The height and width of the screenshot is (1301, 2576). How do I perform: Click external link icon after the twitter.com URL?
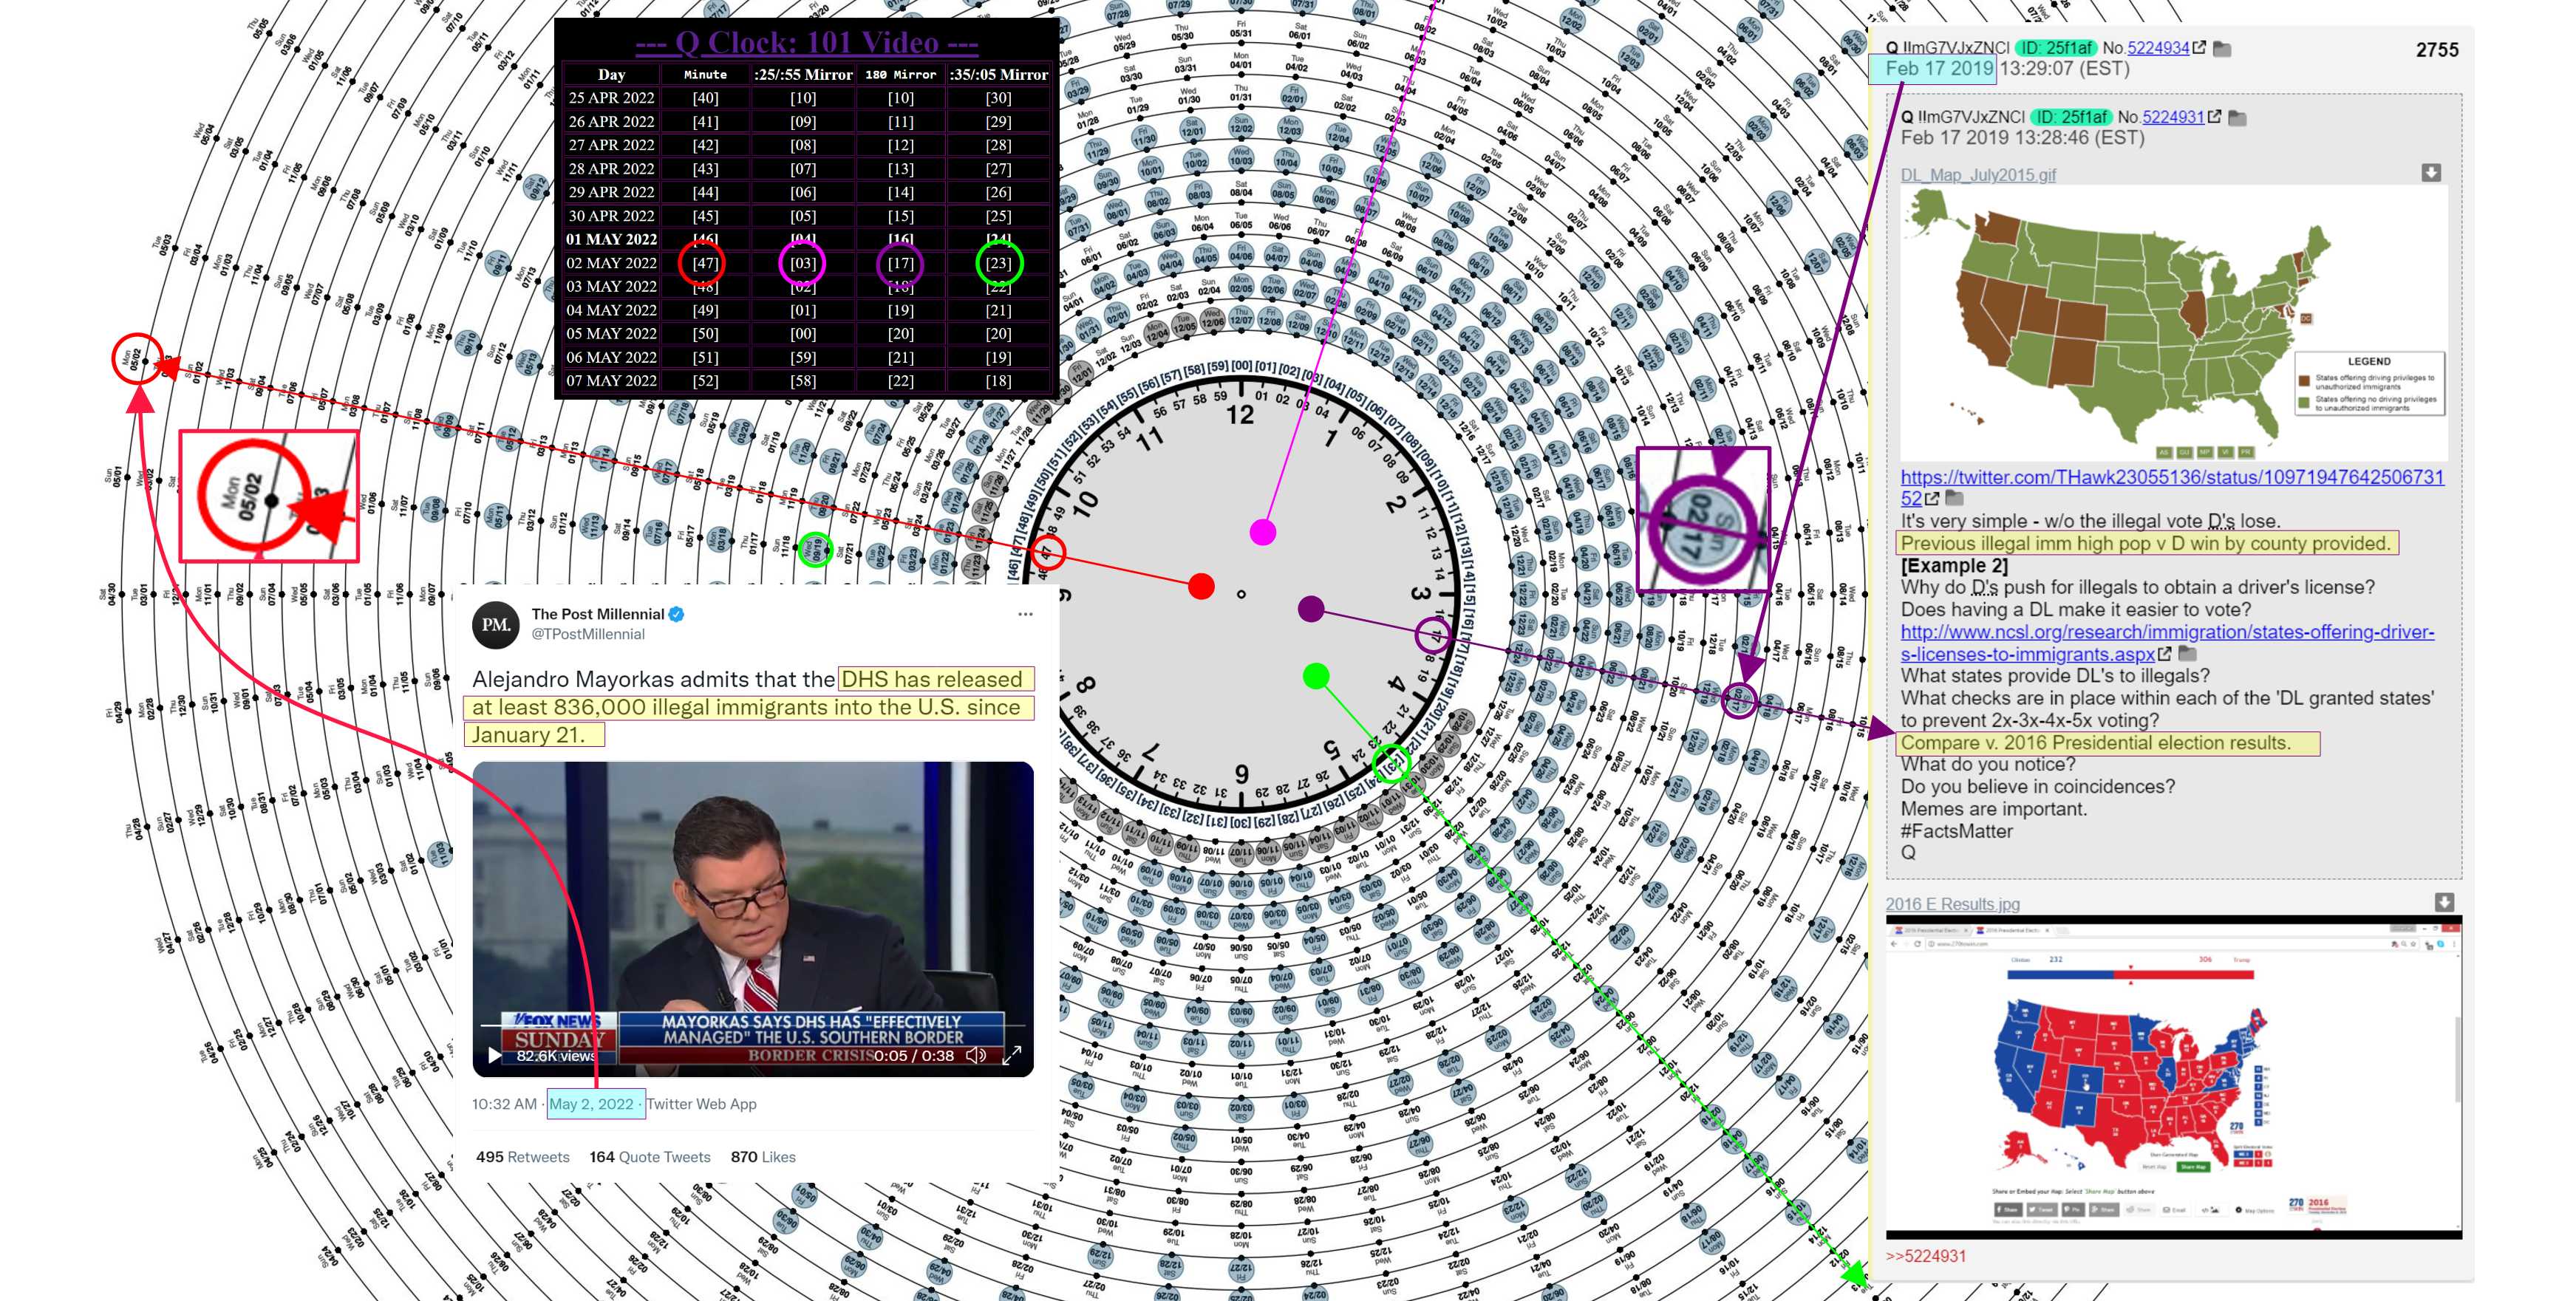[x=1932, y=498]
